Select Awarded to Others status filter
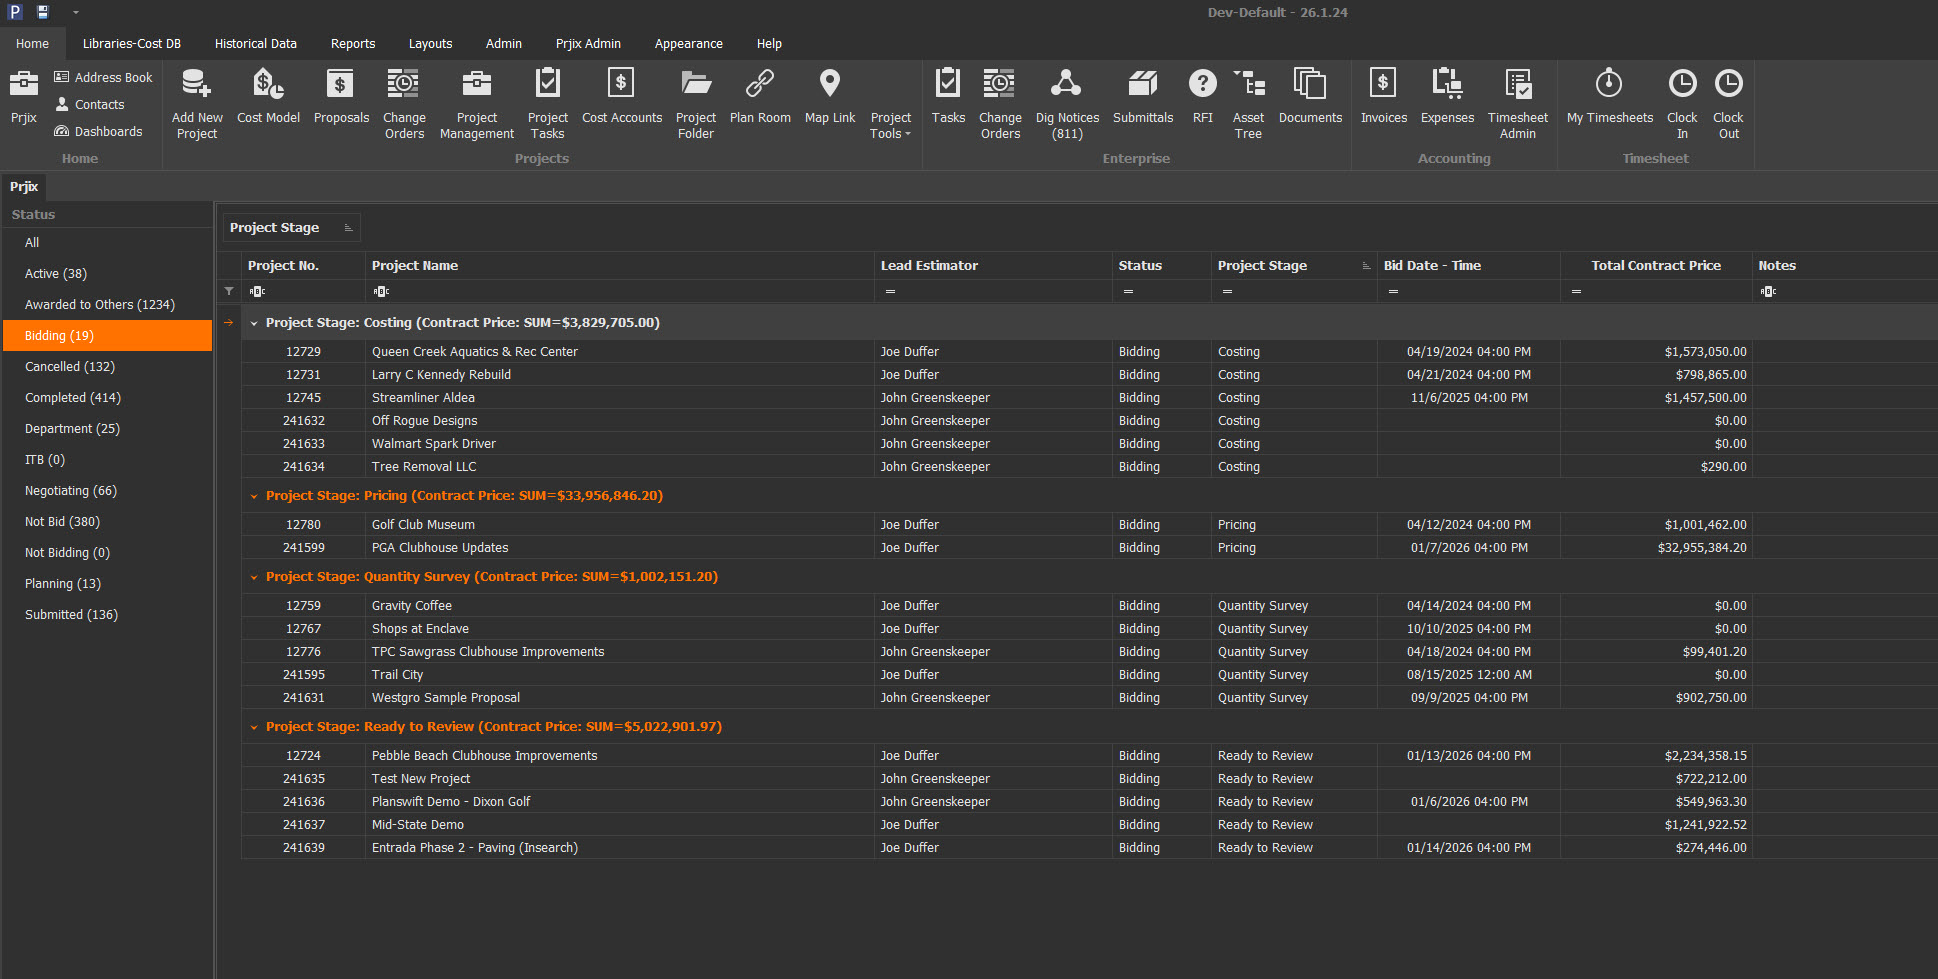Screen dimensions: 1938x979 pyautogui.click(x=99, y=305)
